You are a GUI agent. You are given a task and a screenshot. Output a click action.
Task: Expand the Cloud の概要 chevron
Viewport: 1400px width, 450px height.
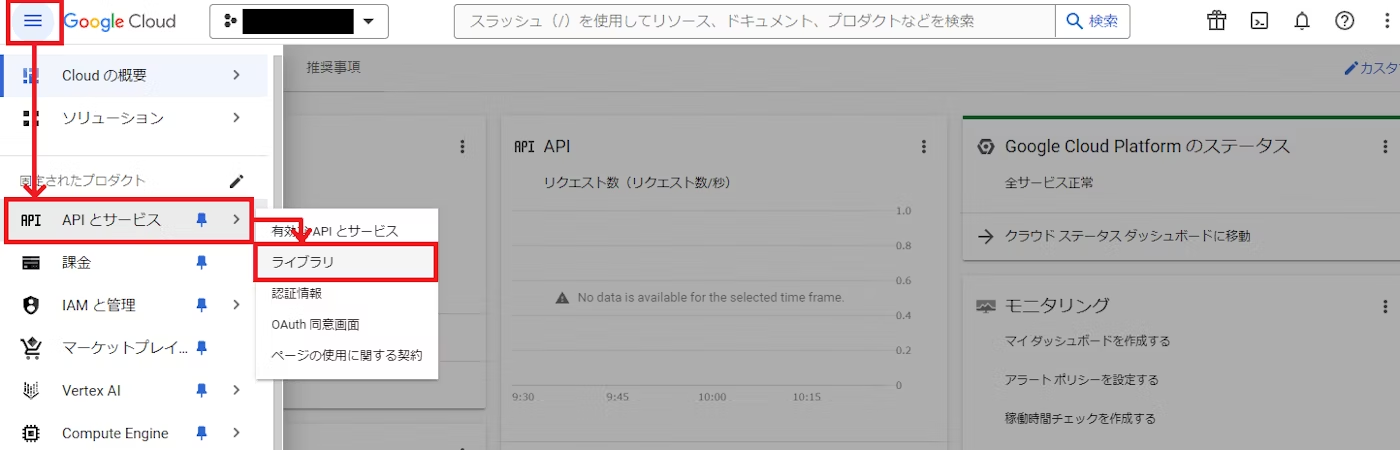pyautogui.click(x=236, y=75)
